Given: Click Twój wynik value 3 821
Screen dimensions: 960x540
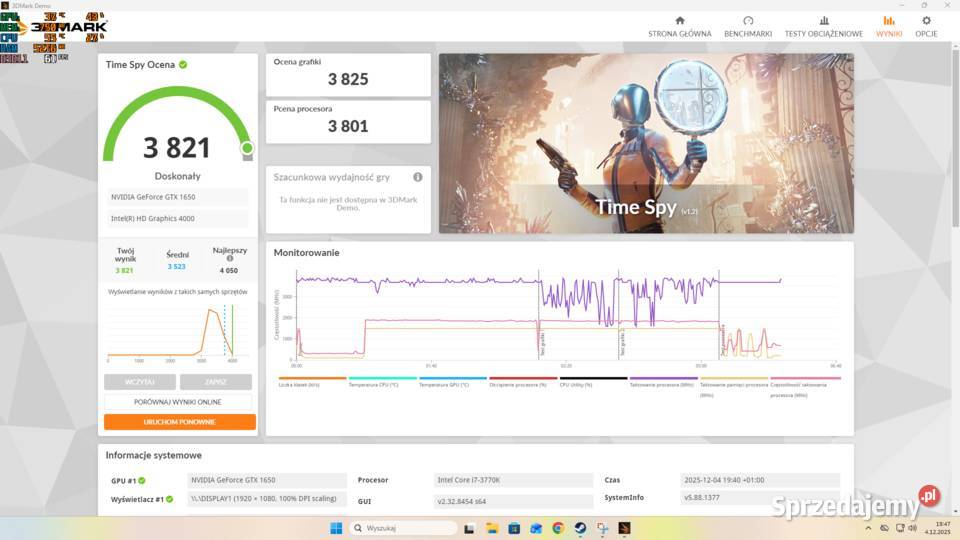Looking at the screenshot, I should [124, 271].
